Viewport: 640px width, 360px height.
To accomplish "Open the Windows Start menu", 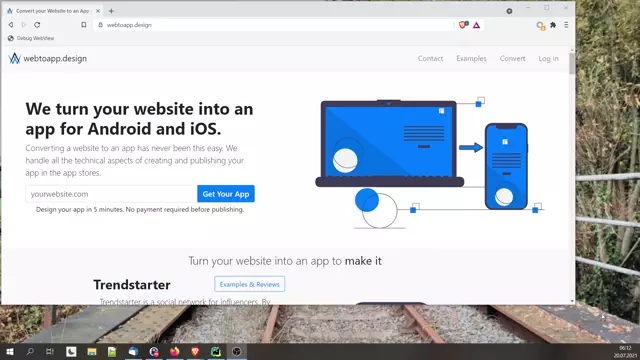I will [10, 351].
